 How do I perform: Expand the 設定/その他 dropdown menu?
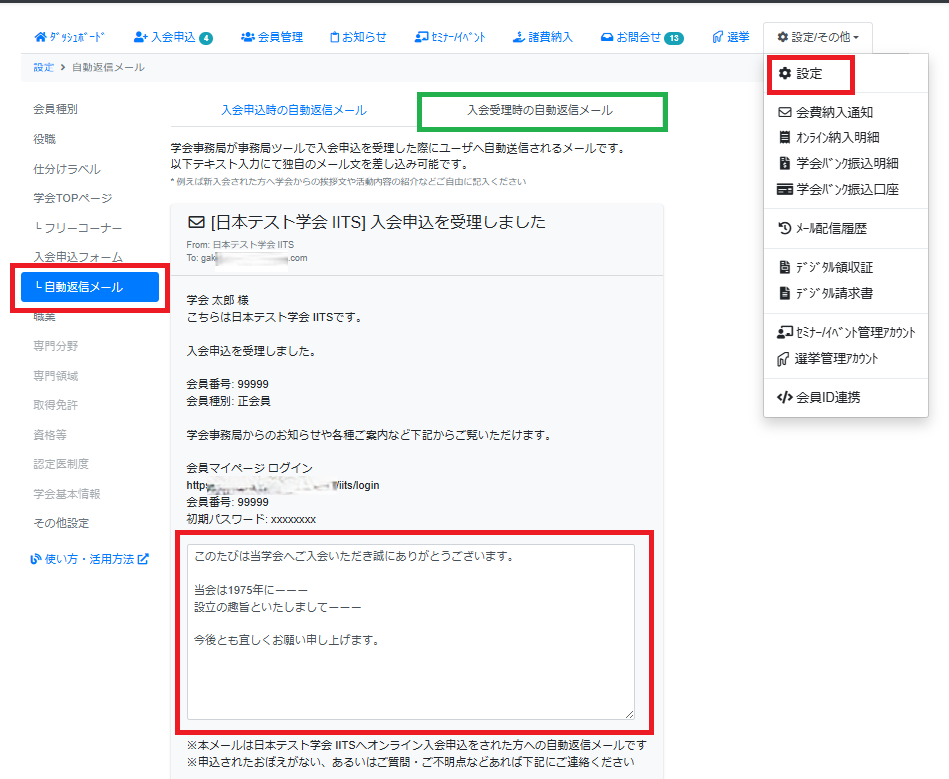click(x=817, y=37)
